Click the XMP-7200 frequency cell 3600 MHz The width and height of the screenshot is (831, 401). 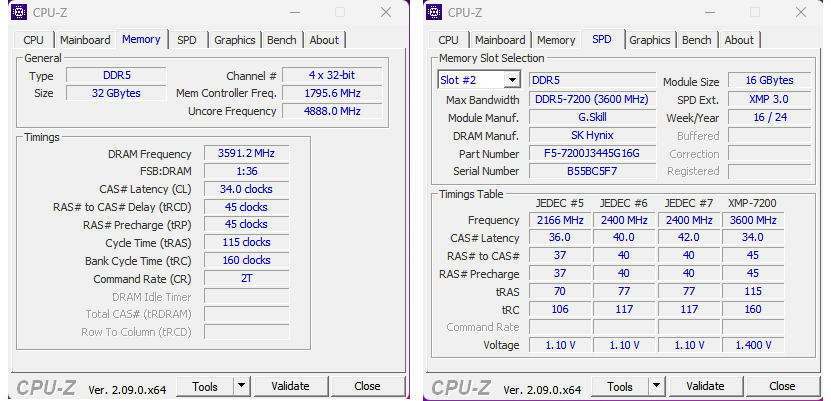[x=753, y=220]
